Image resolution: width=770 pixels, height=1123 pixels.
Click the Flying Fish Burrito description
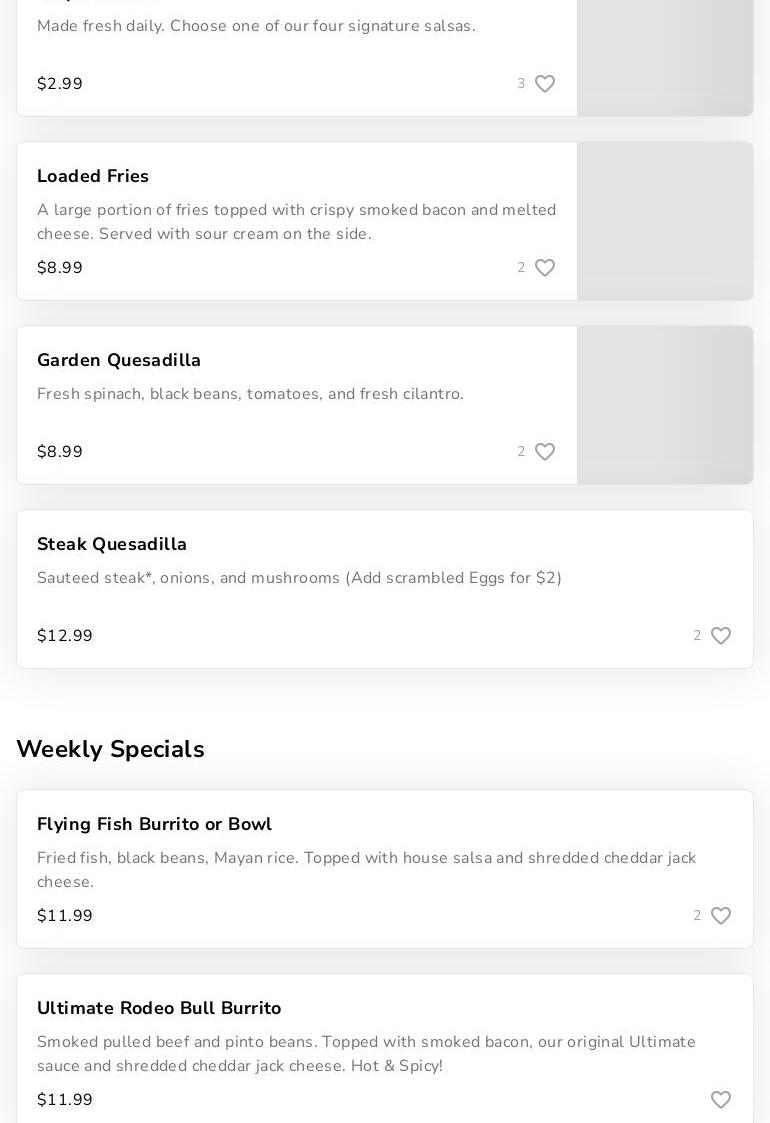click(x=366, y=870)
